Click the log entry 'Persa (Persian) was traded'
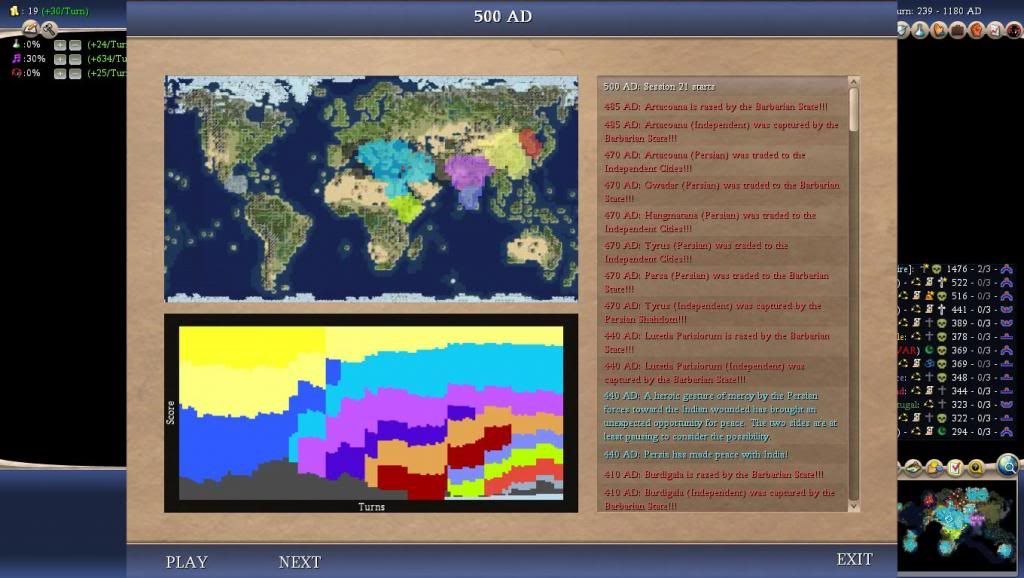 point(716,282)
